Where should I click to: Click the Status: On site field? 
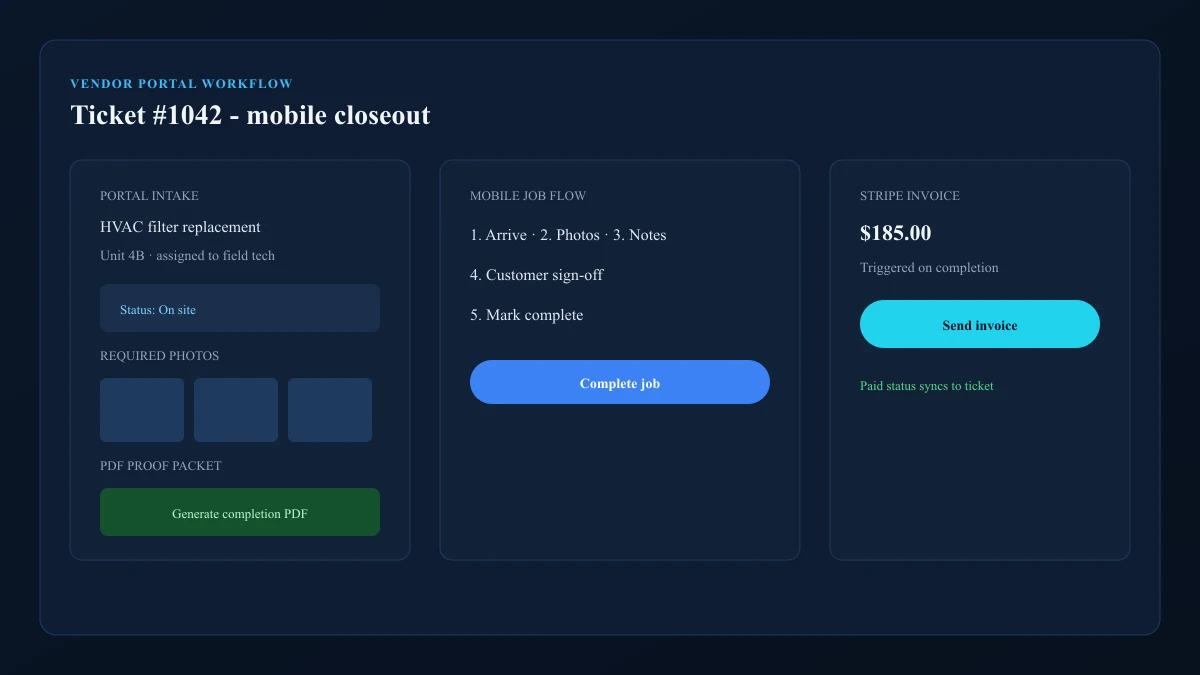(240, 308)
